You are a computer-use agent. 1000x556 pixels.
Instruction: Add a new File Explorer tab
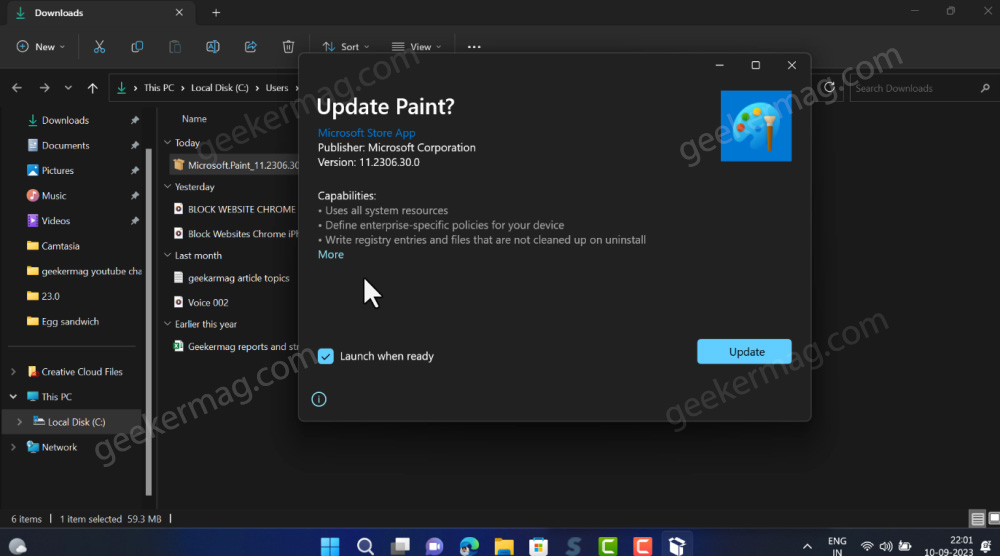coord(216,13)
